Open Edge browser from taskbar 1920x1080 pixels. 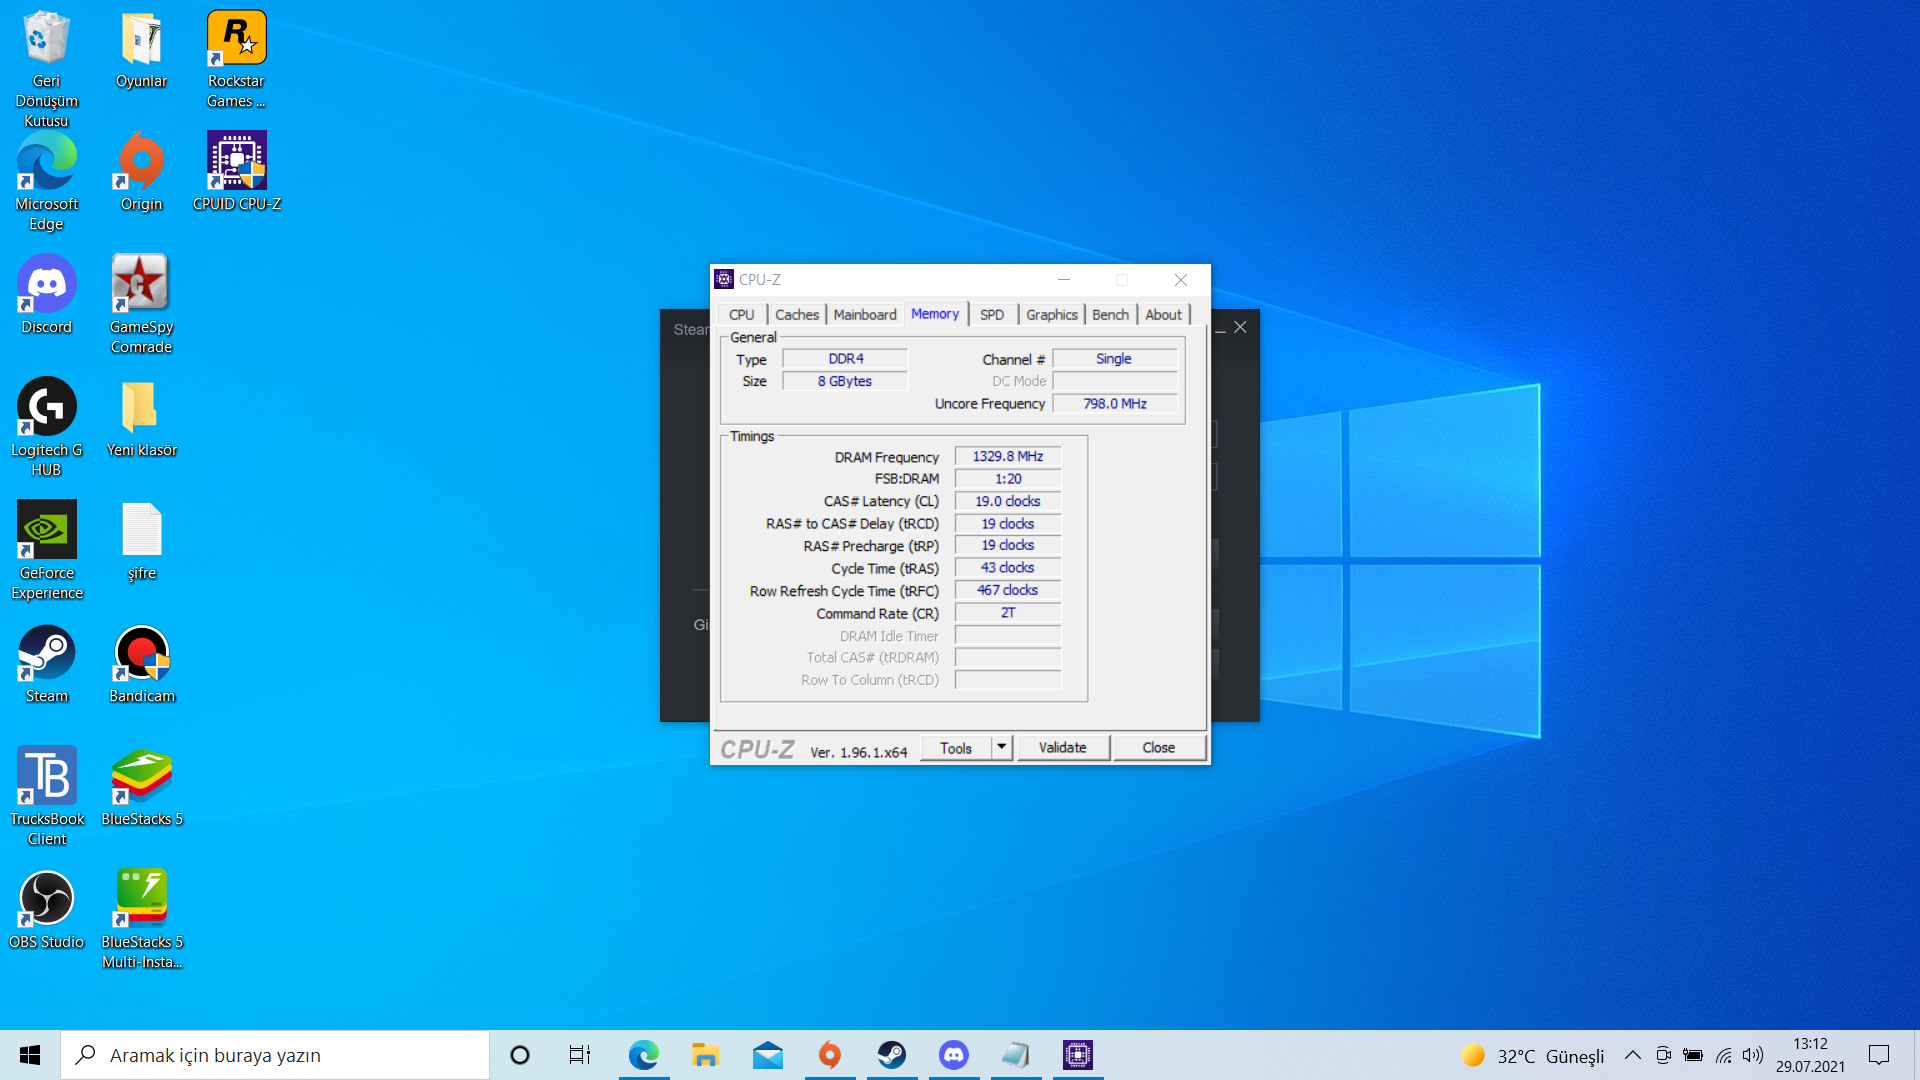click(x=643, y=1055)
